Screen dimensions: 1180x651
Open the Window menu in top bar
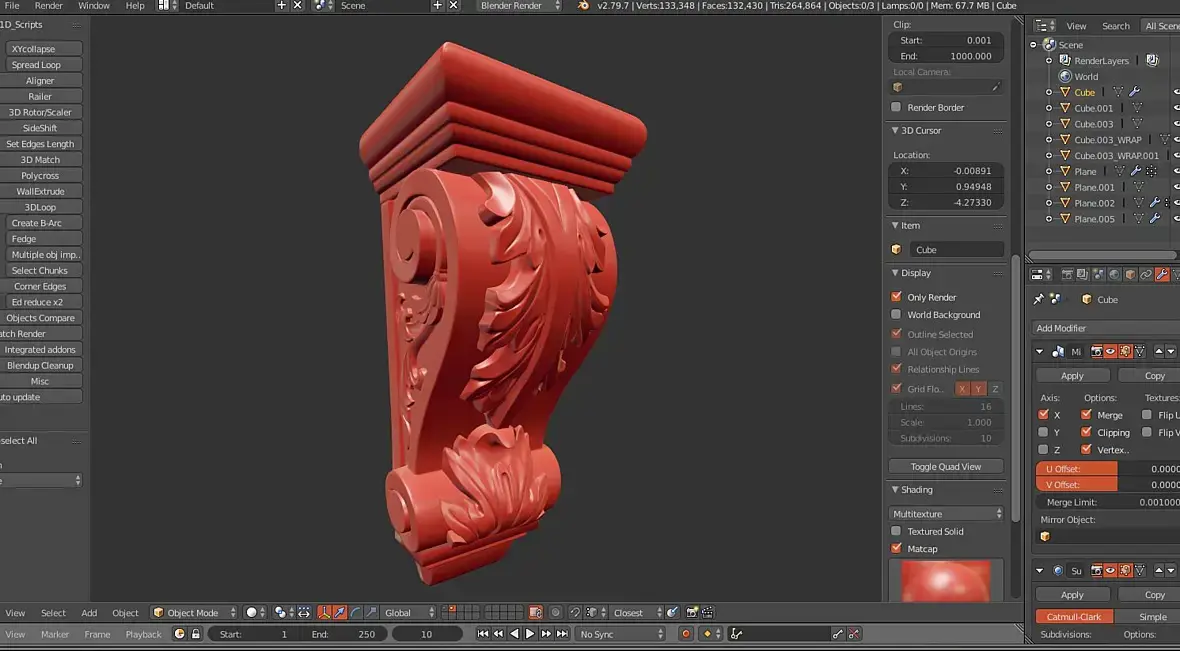94,6
